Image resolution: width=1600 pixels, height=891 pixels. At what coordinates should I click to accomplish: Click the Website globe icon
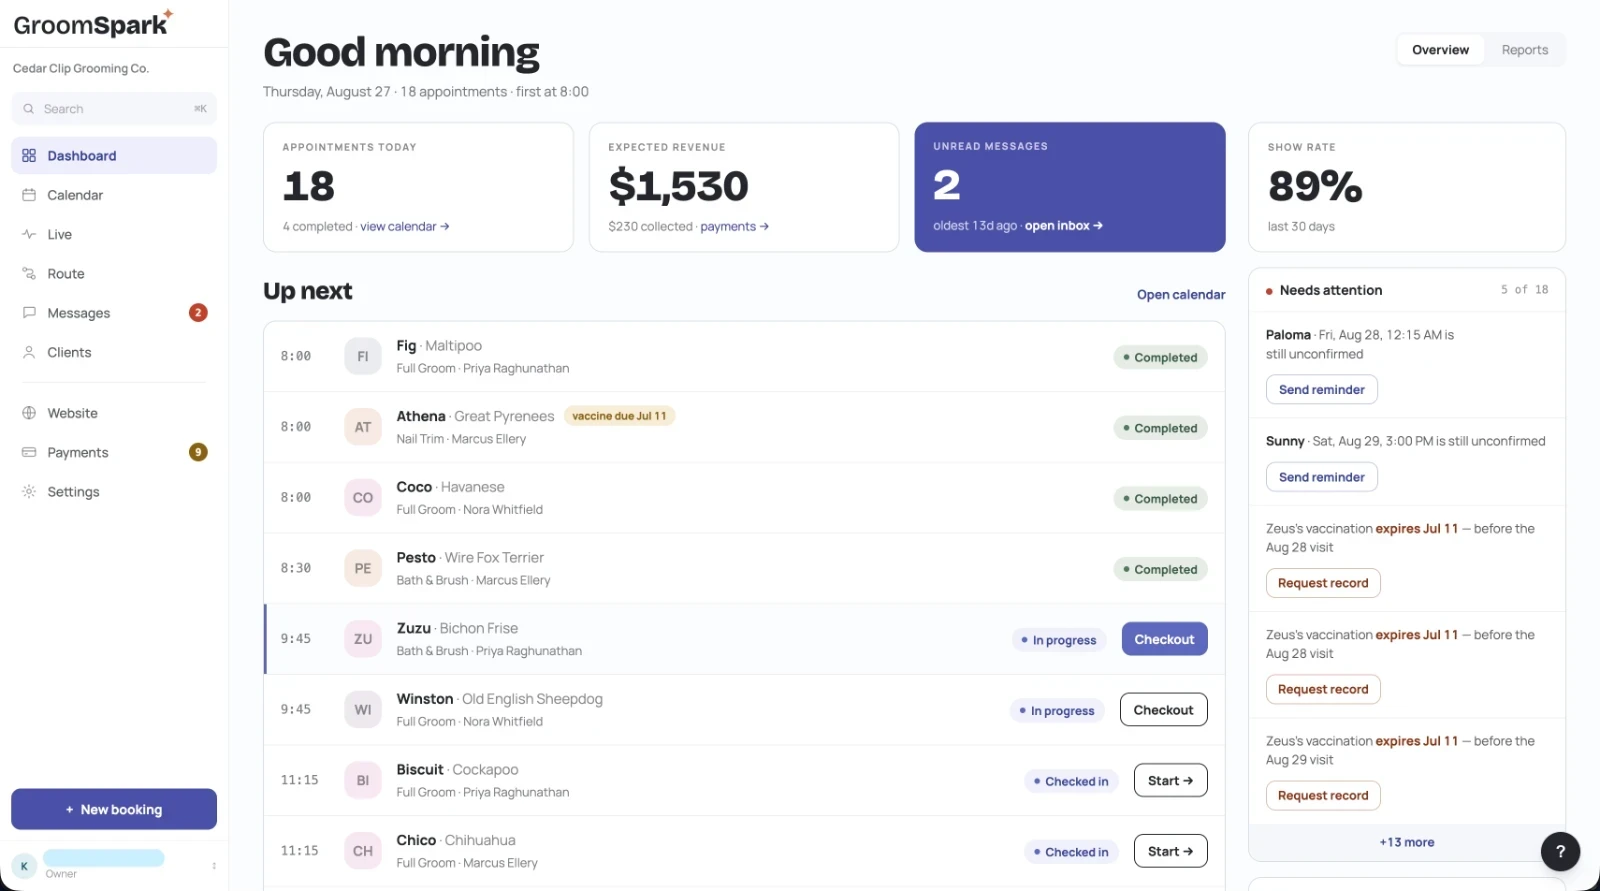coord(29,413)
